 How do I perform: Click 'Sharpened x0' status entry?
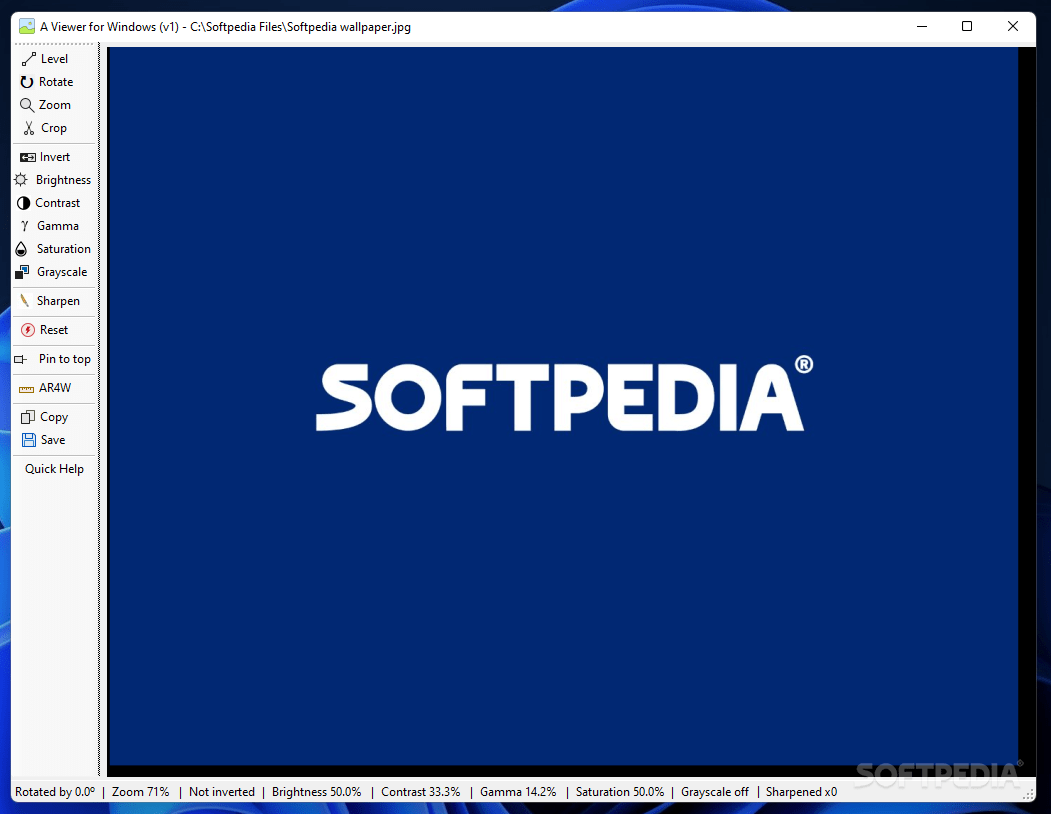click(x=802, y=792)
